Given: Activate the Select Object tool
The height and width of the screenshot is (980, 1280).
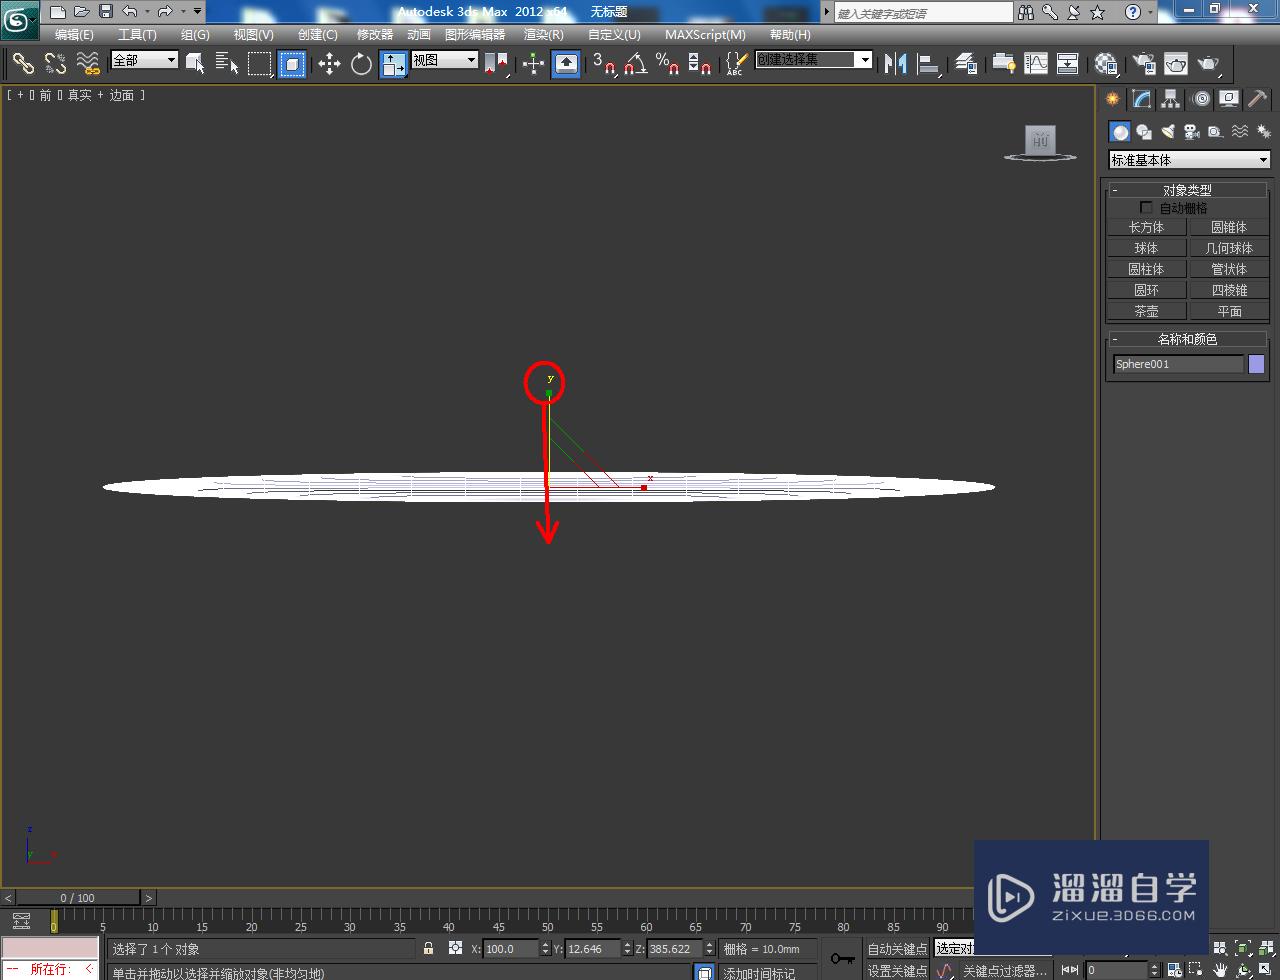Looking at the screenshot, I should coord(196,64).
